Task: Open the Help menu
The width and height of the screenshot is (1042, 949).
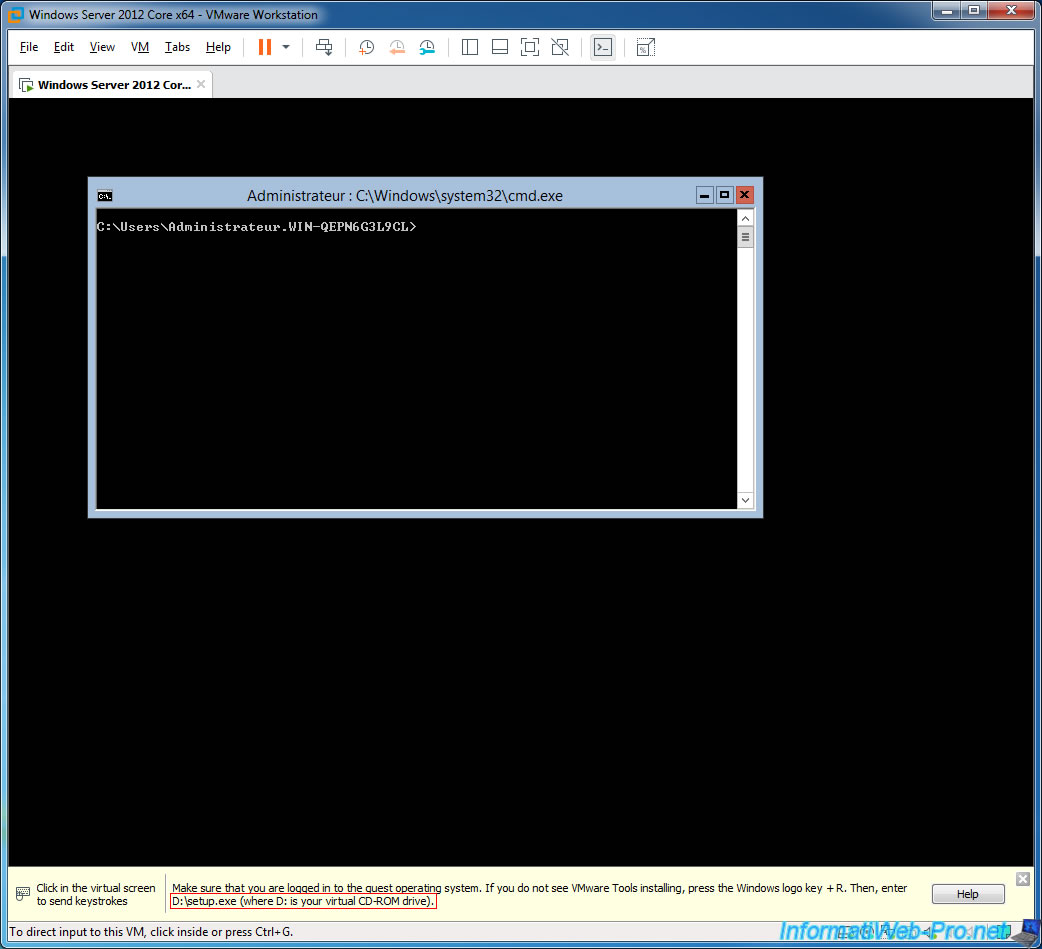Action: point(218,47)
